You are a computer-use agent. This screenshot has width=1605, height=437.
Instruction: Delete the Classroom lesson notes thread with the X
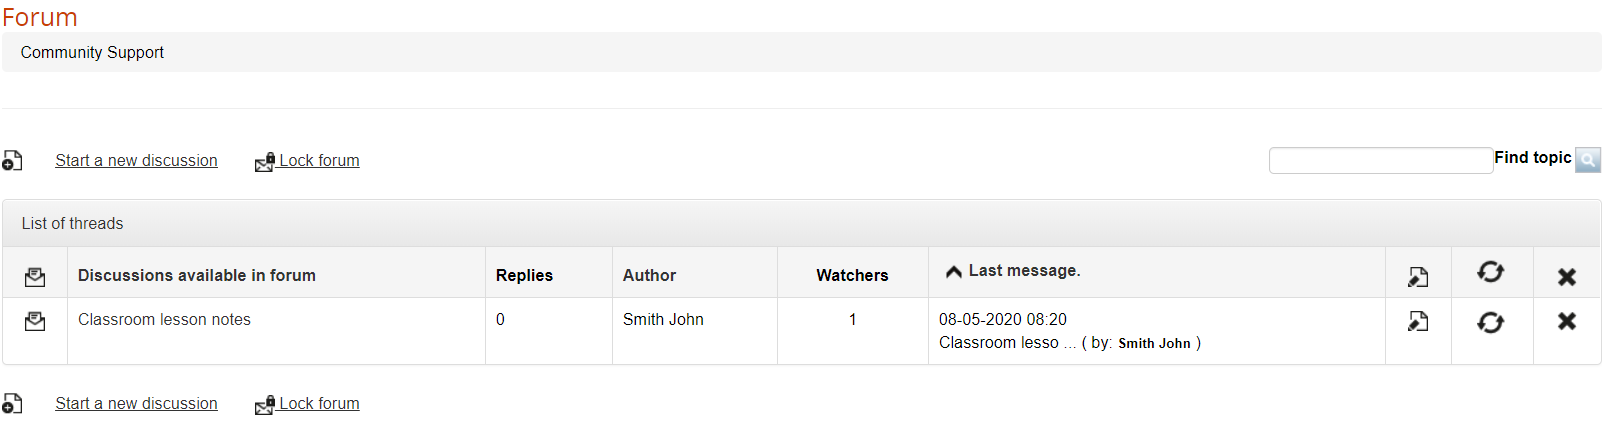pos(1567,321)
